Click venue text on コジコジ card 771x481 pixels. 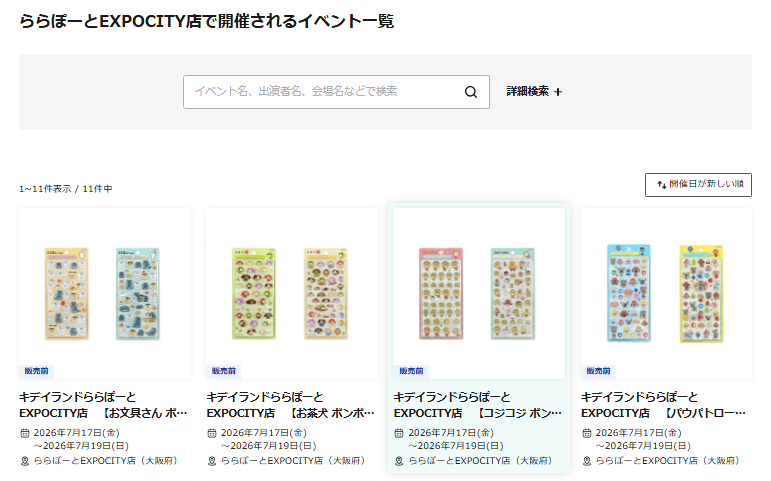tap(480, 461)
